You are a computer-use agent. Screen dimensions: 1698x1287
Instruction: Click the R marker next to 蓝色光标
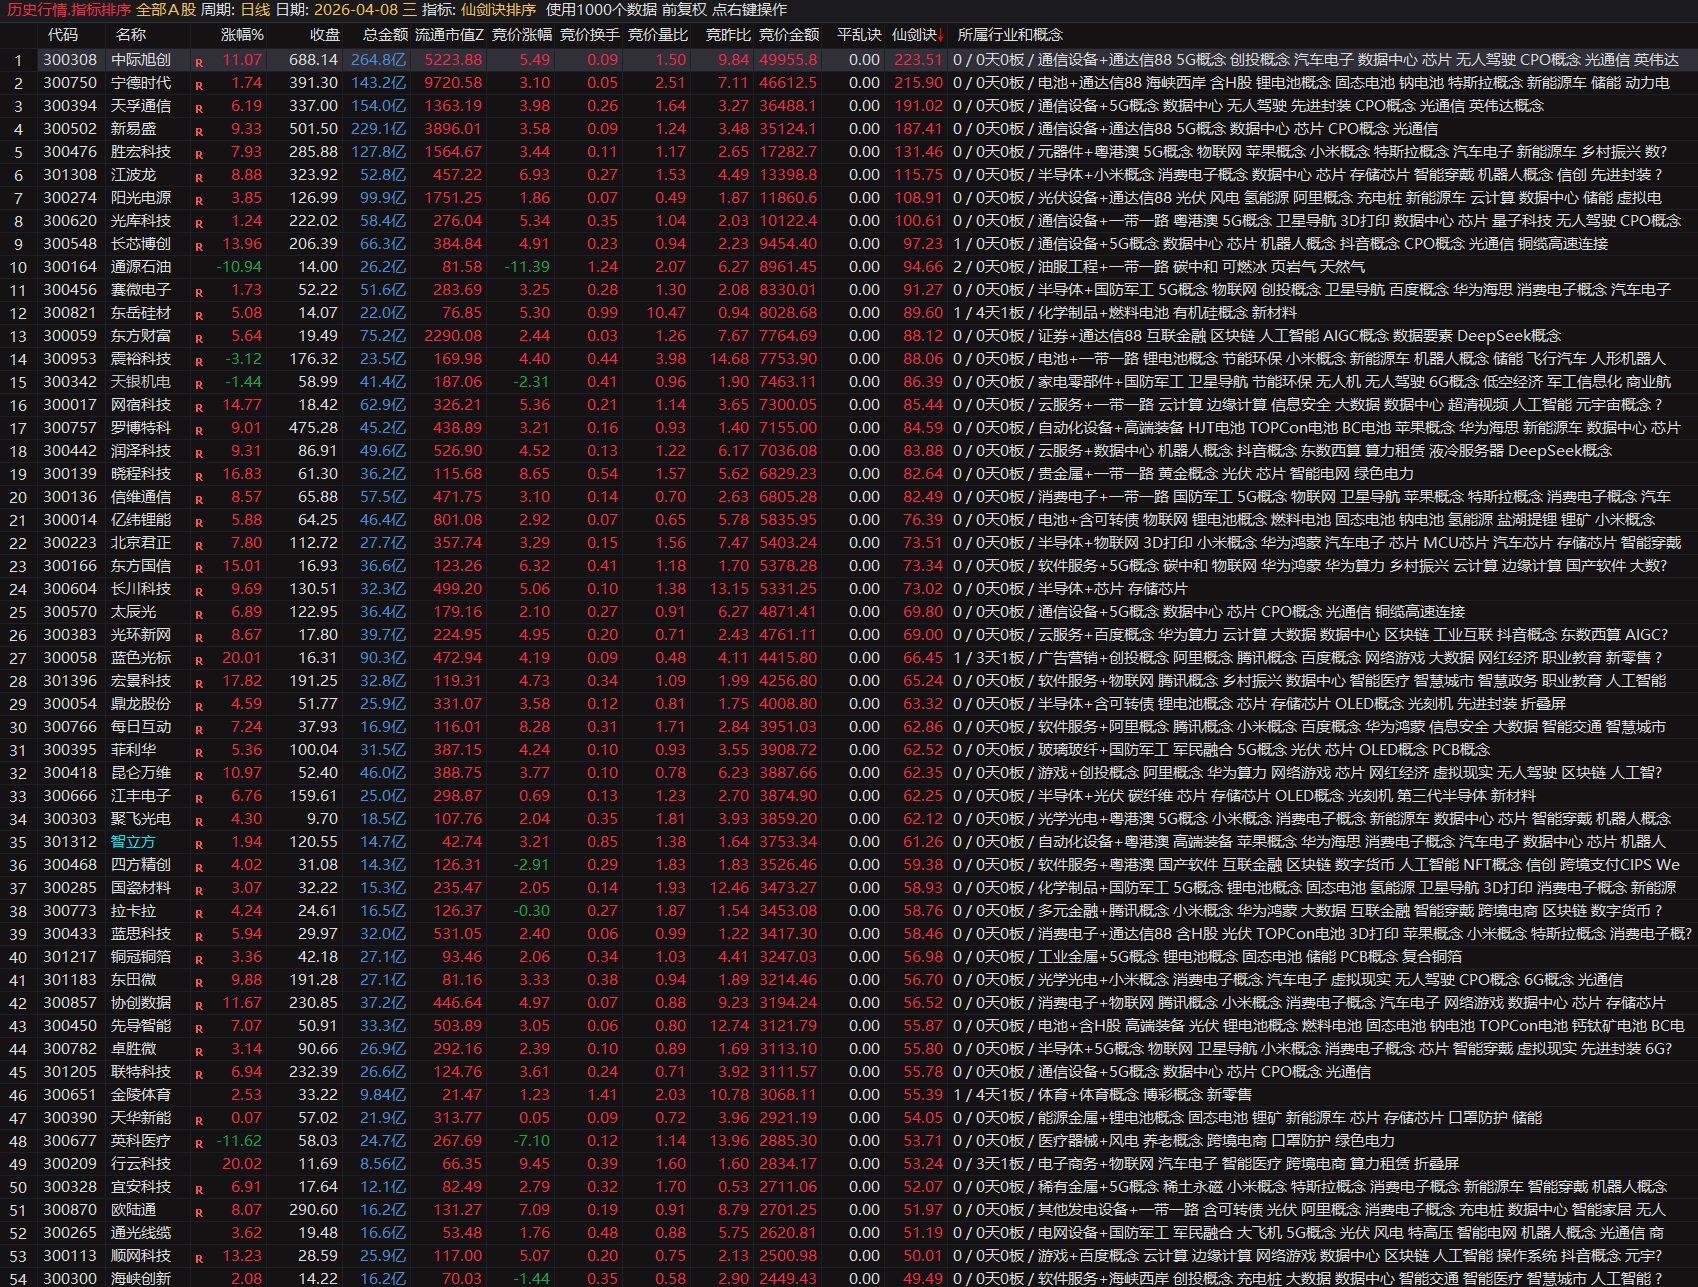199,660
